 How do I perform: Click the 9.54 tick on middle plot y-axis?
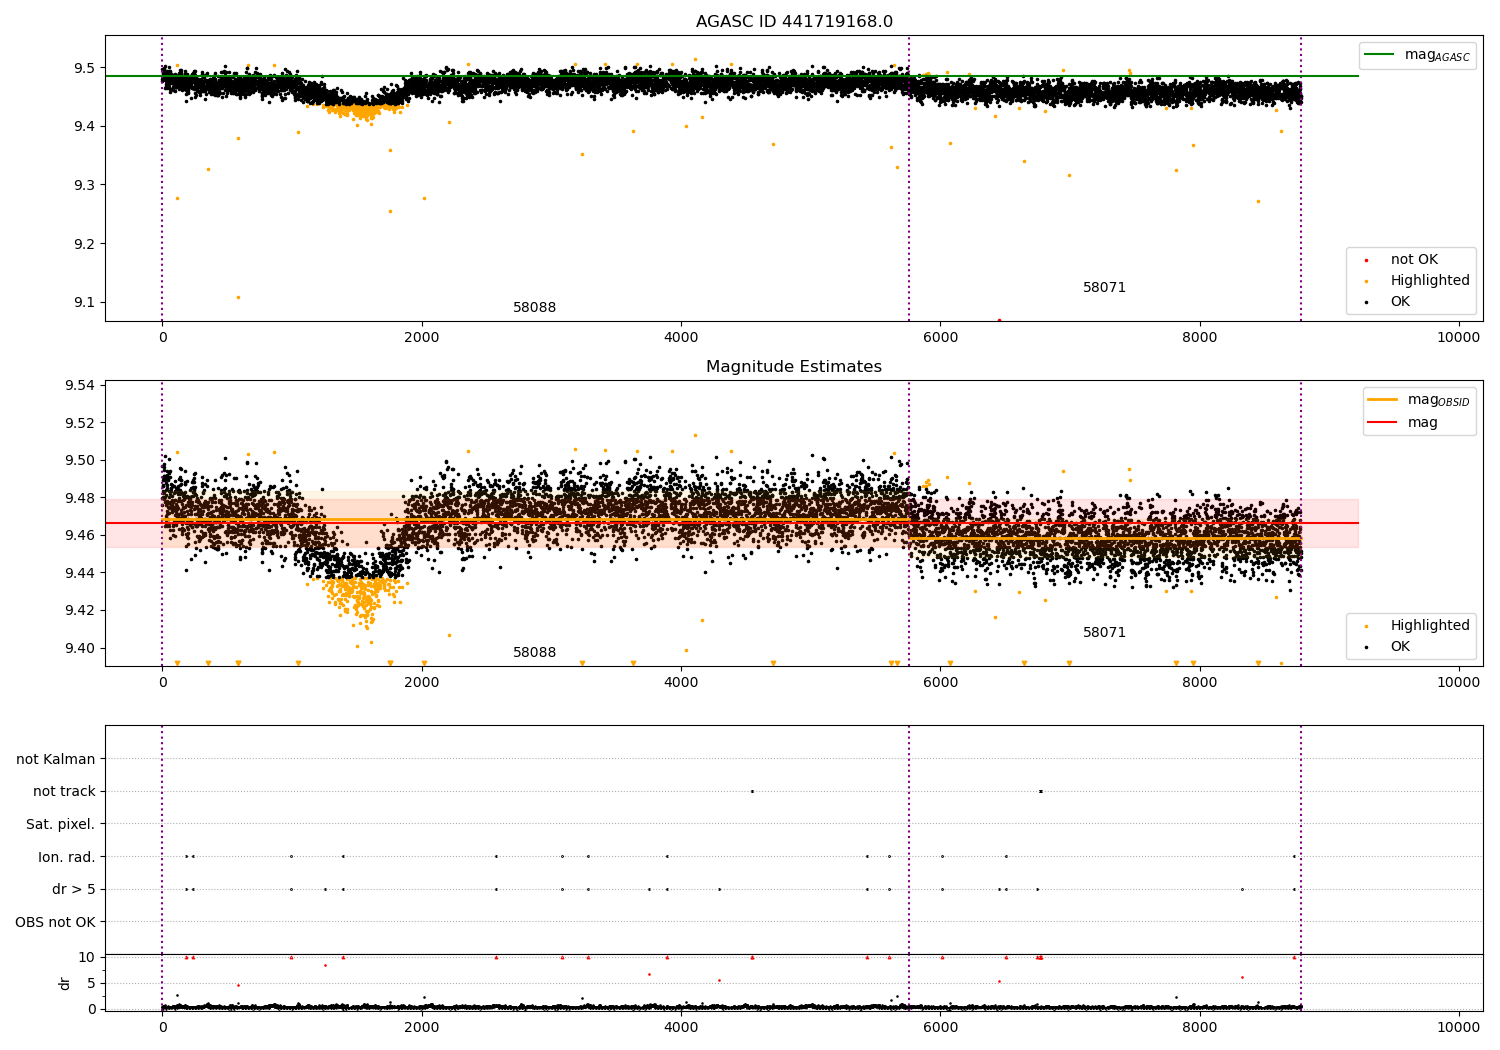point(80,386)
